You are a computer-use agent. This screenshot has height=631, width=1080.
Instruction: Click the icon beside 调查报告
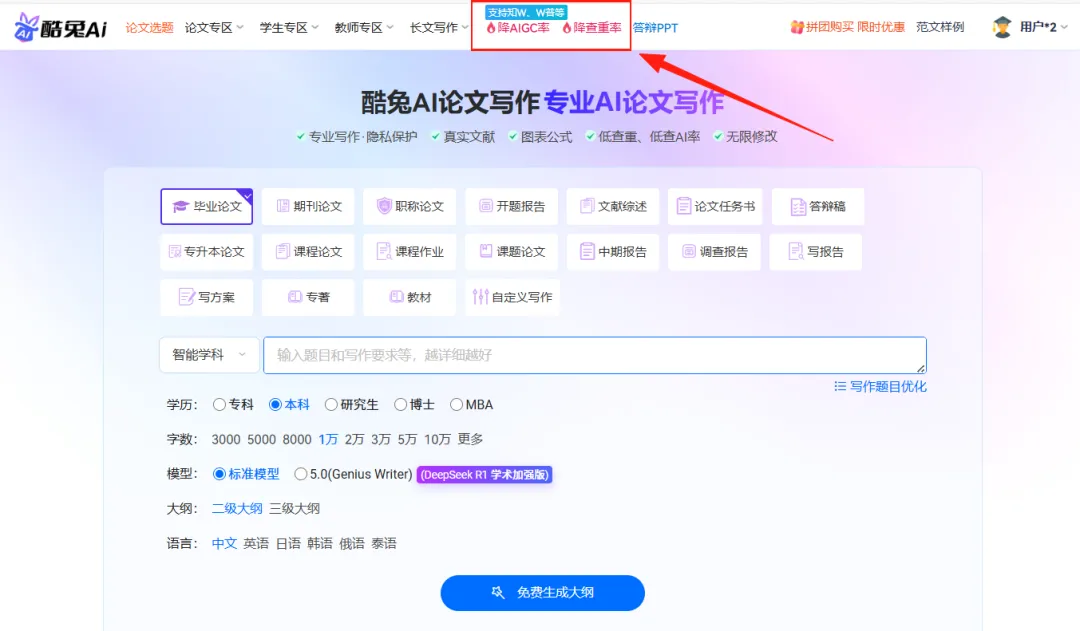[x=689, y=251]
